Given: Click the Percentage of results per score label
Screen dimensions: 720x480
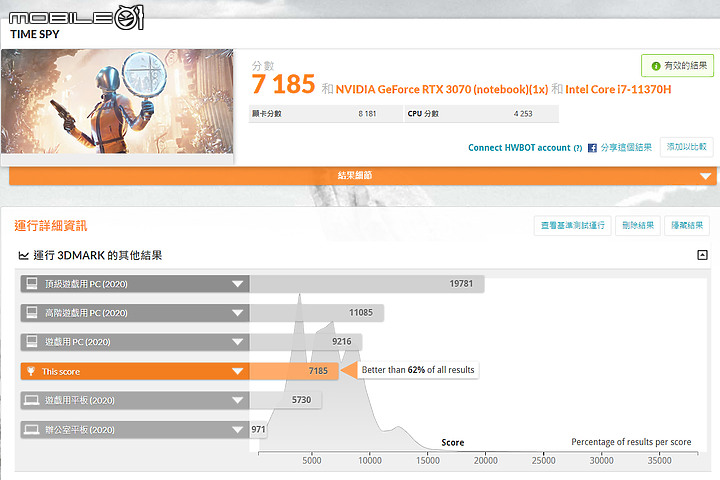Looking at the screenshot, I should [x=631, y=442].
